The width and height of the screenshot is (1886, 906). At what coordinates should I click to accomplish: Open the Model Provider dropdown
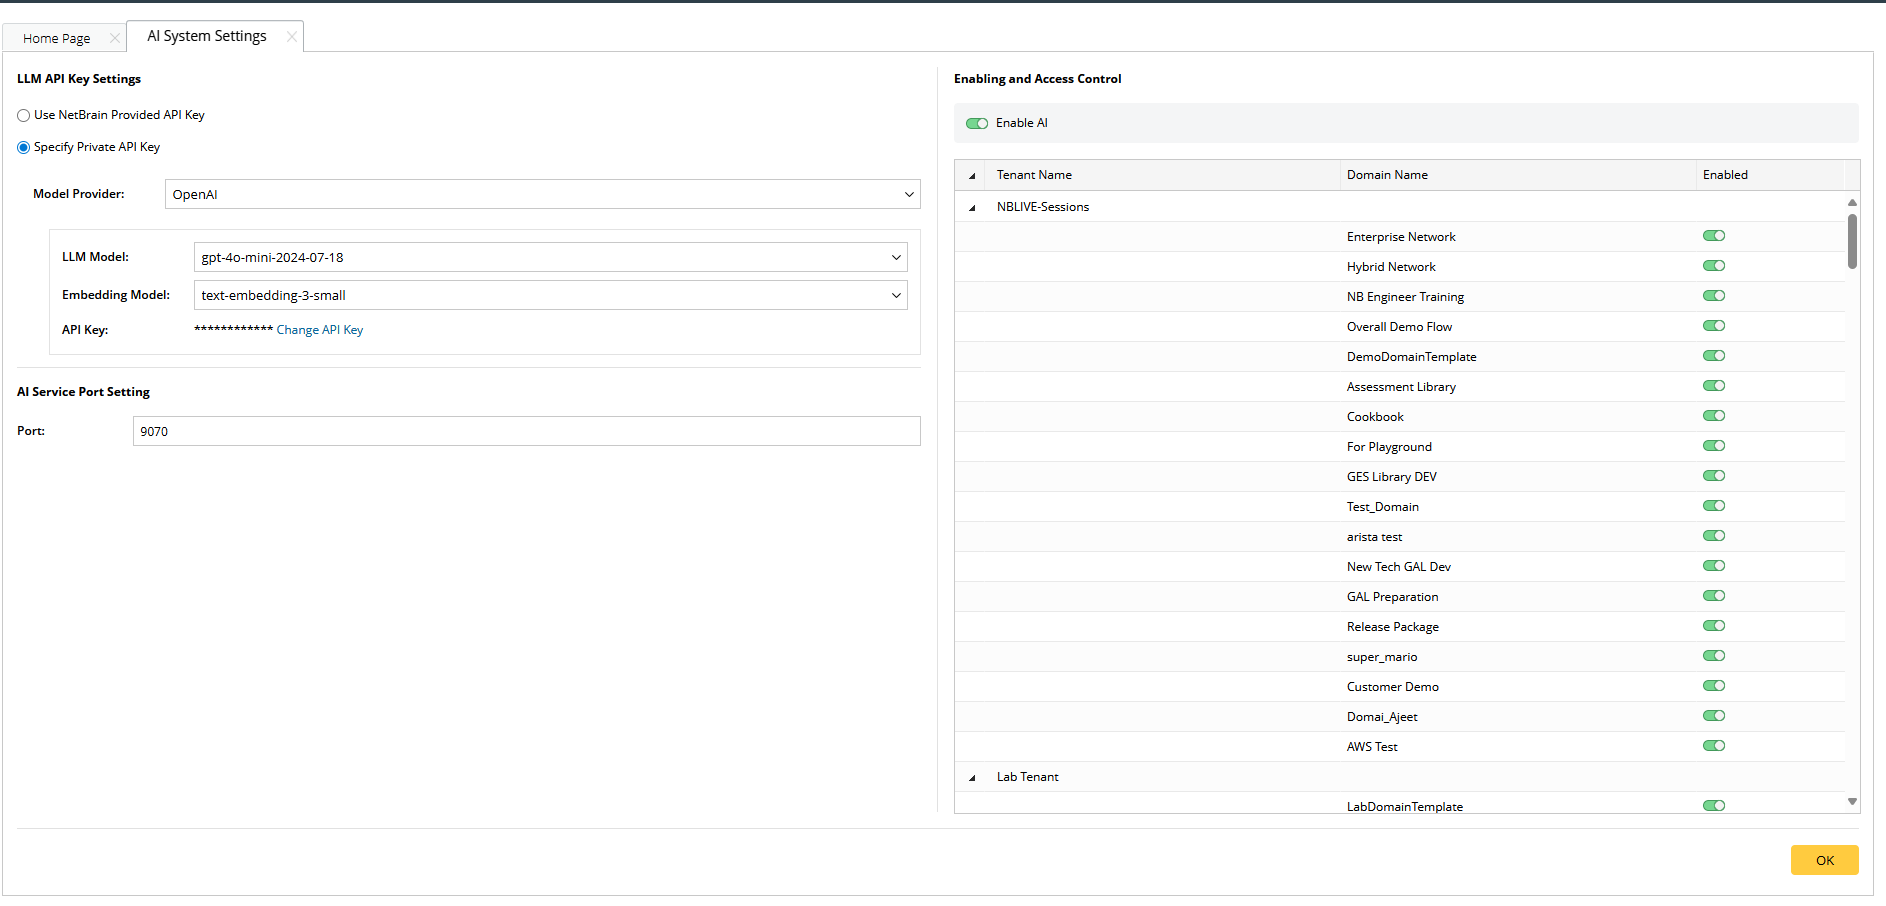(x=542, y=194)
